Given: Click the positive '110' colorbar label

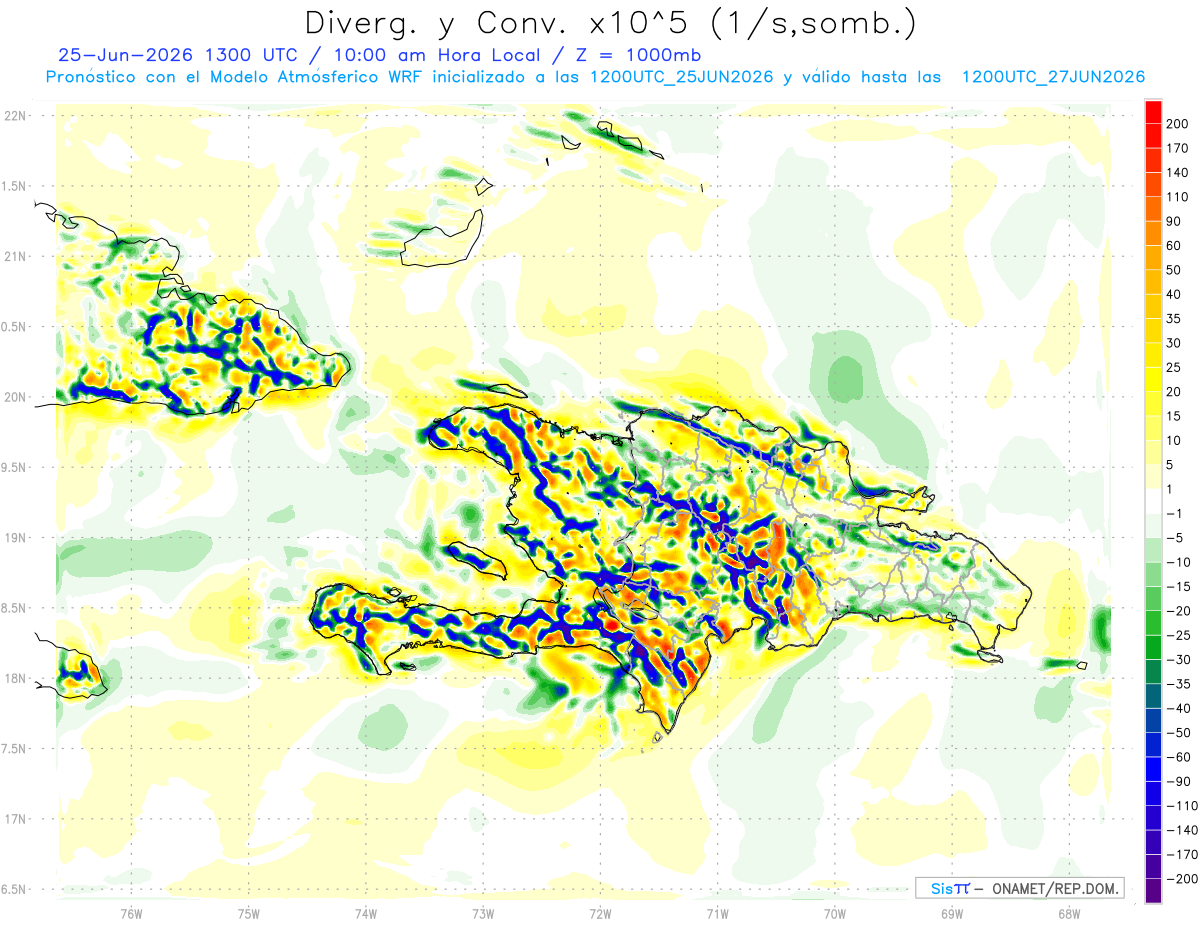Looking at the screenshot, I should pos(1176,197).
